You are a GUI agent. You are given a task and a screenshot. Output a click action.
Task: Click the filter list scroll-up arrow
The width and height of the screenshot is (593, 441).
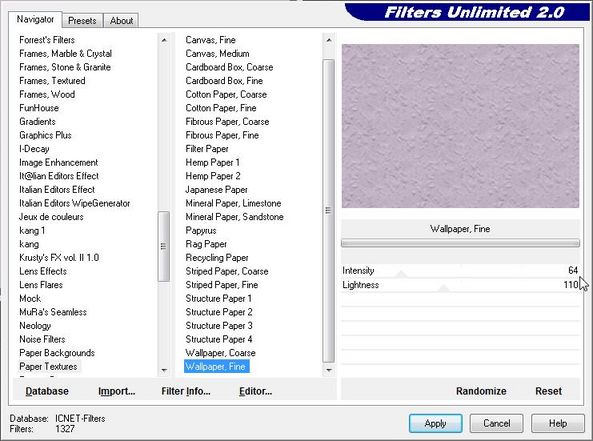329,40
